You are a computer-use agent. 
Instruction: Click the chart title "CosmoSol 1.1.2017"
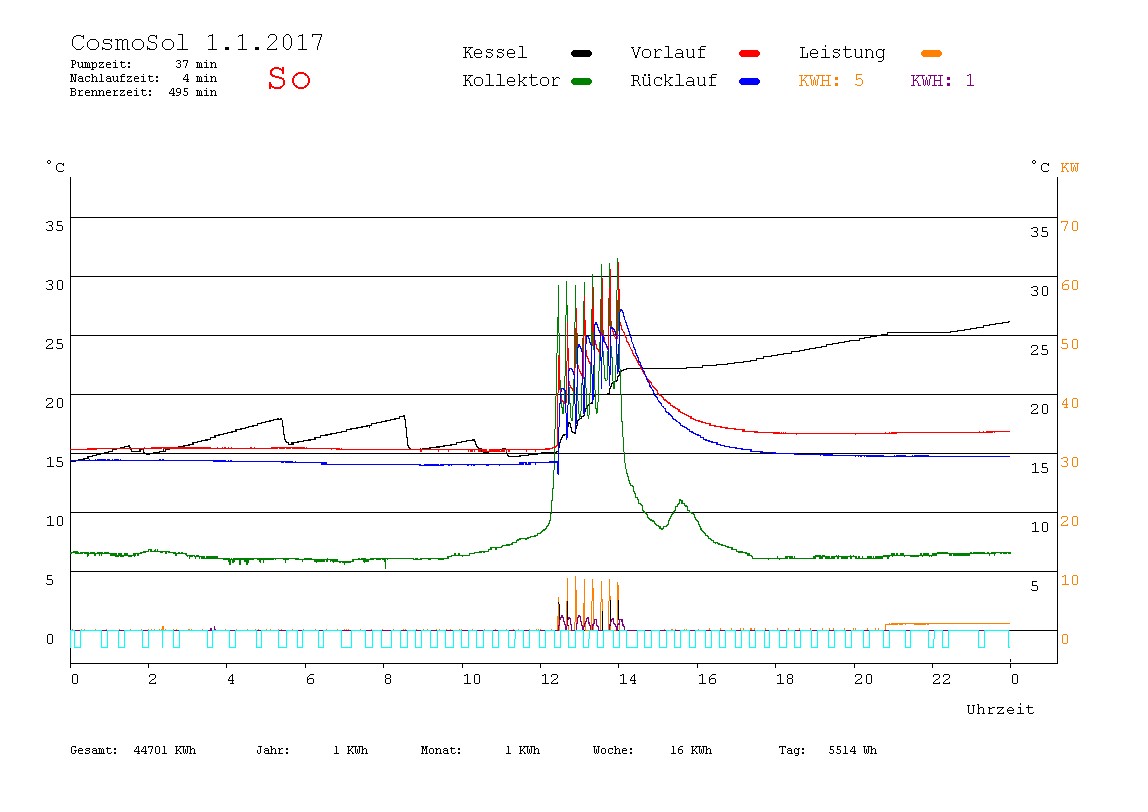tap(197, 42)
